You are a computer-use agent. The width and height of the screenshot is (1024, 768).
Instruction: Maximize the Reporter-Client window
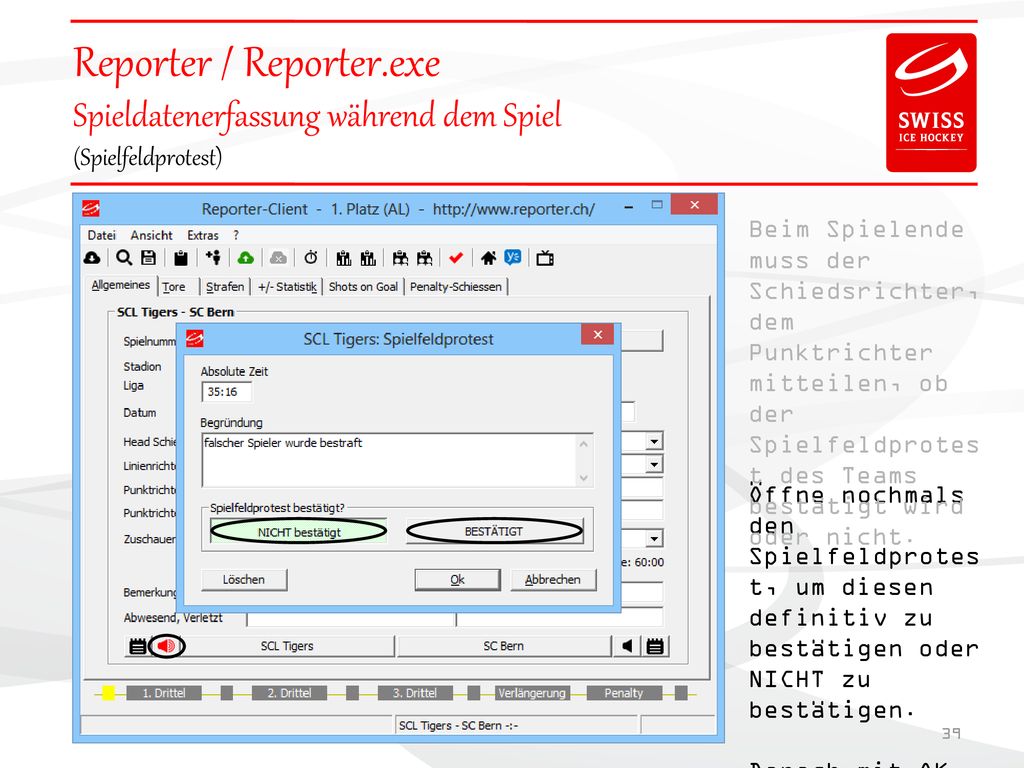[657, 205]
